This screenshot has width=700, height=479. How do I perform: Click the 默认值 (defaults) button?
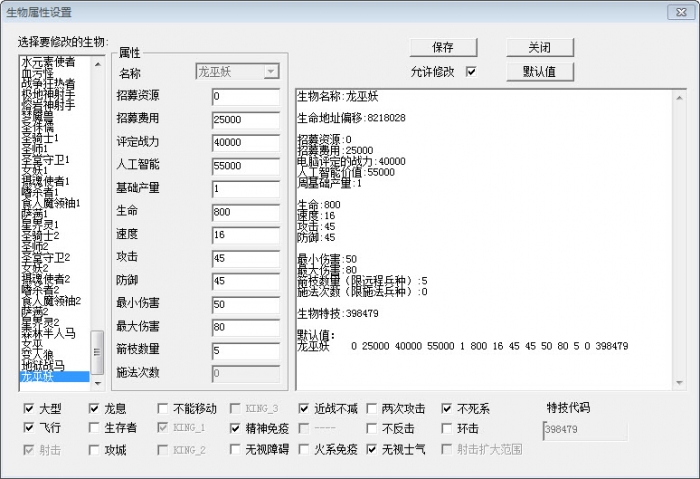(x=546, y=72)
